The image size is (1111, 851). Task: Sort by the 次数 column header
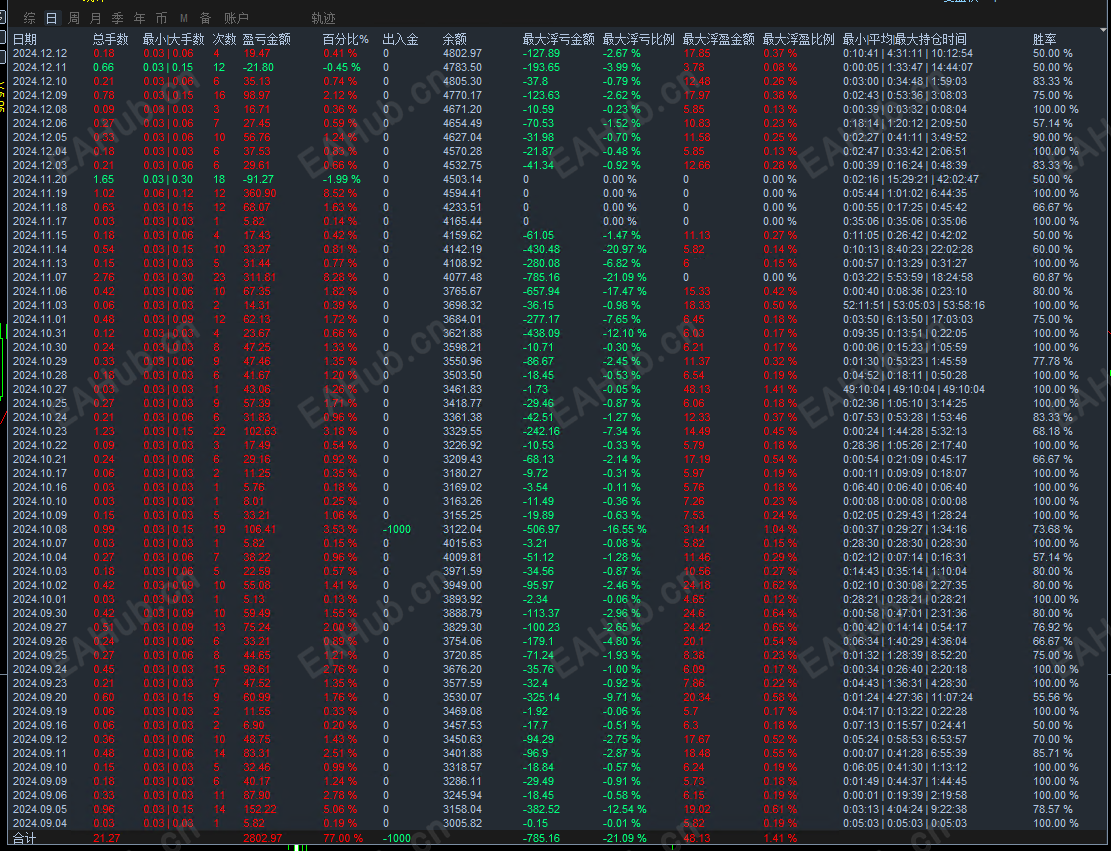tap(225, 39)
